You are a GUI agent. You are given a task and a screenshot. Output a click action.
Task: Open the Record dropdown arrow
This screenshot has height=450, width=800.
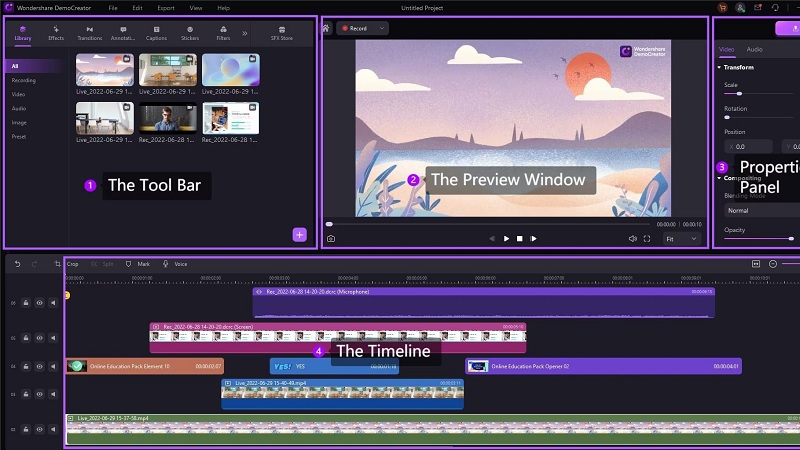382,29
